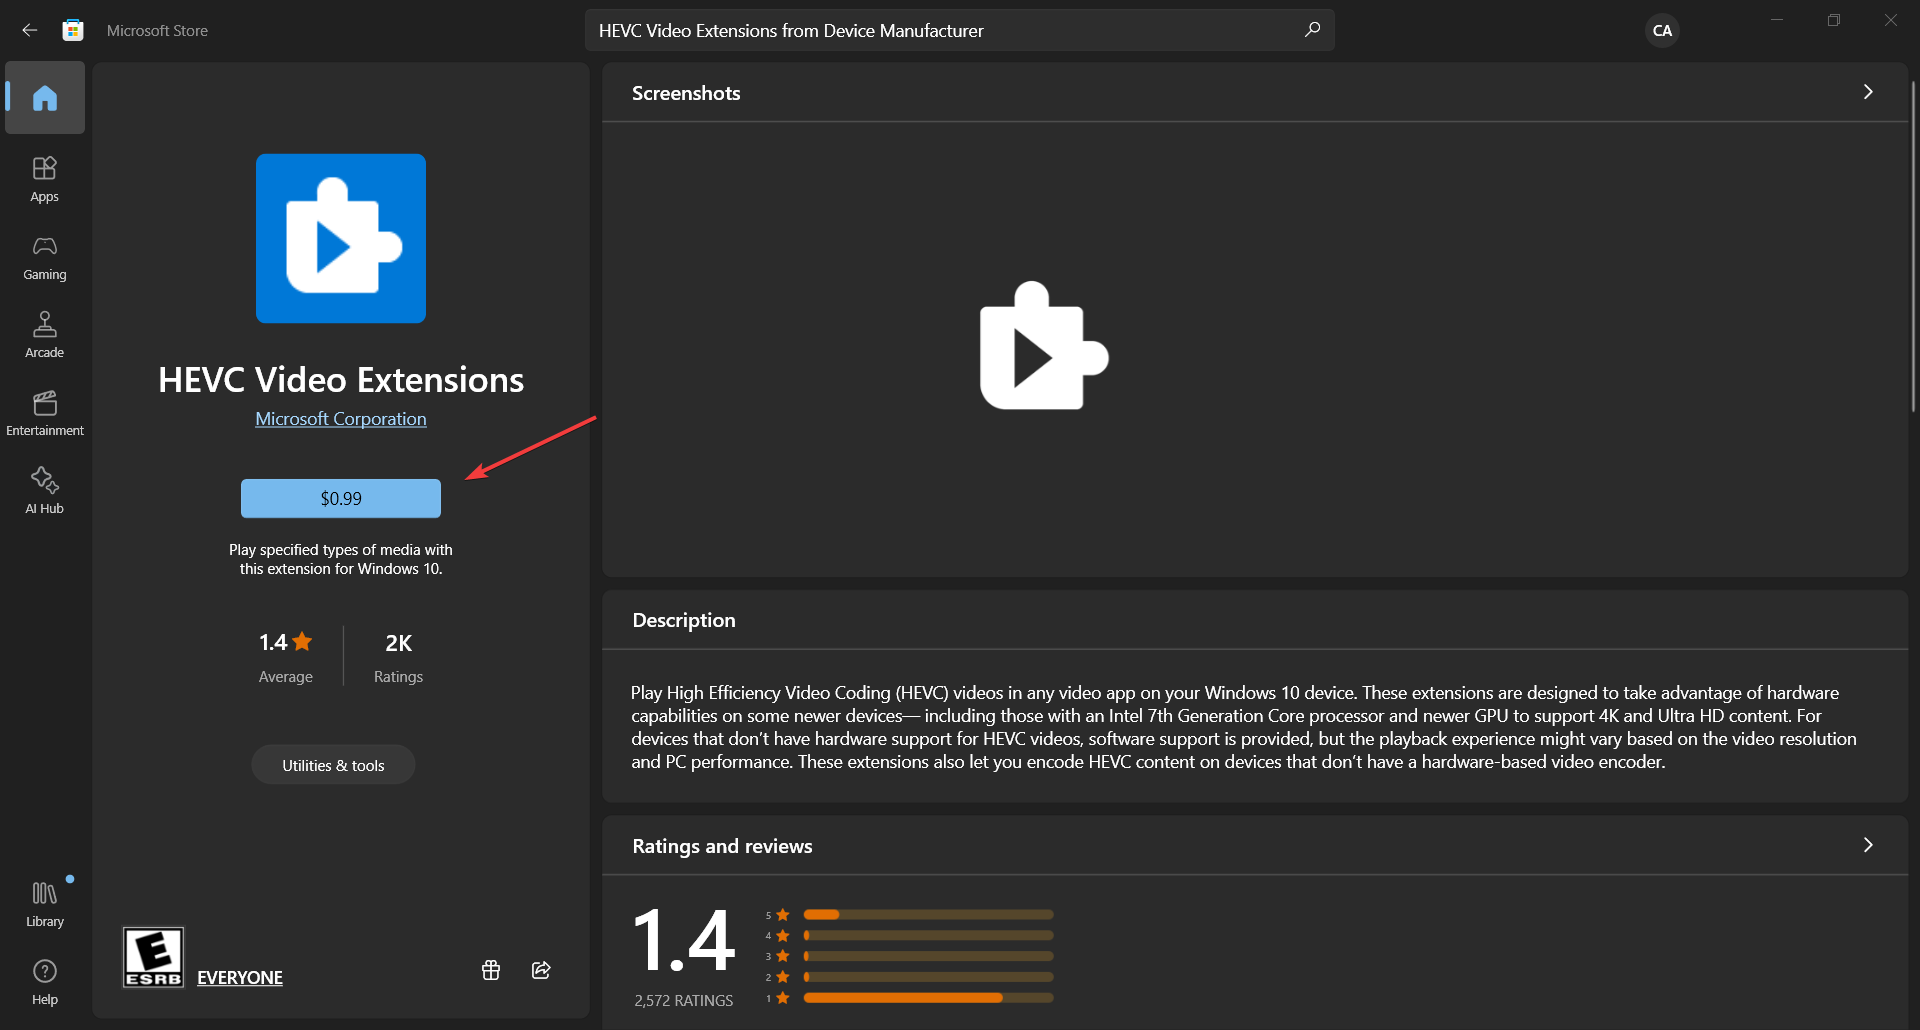Open the Gaming section
The width and height of the screenshot is (1920, 1030).
pos(45,258)
